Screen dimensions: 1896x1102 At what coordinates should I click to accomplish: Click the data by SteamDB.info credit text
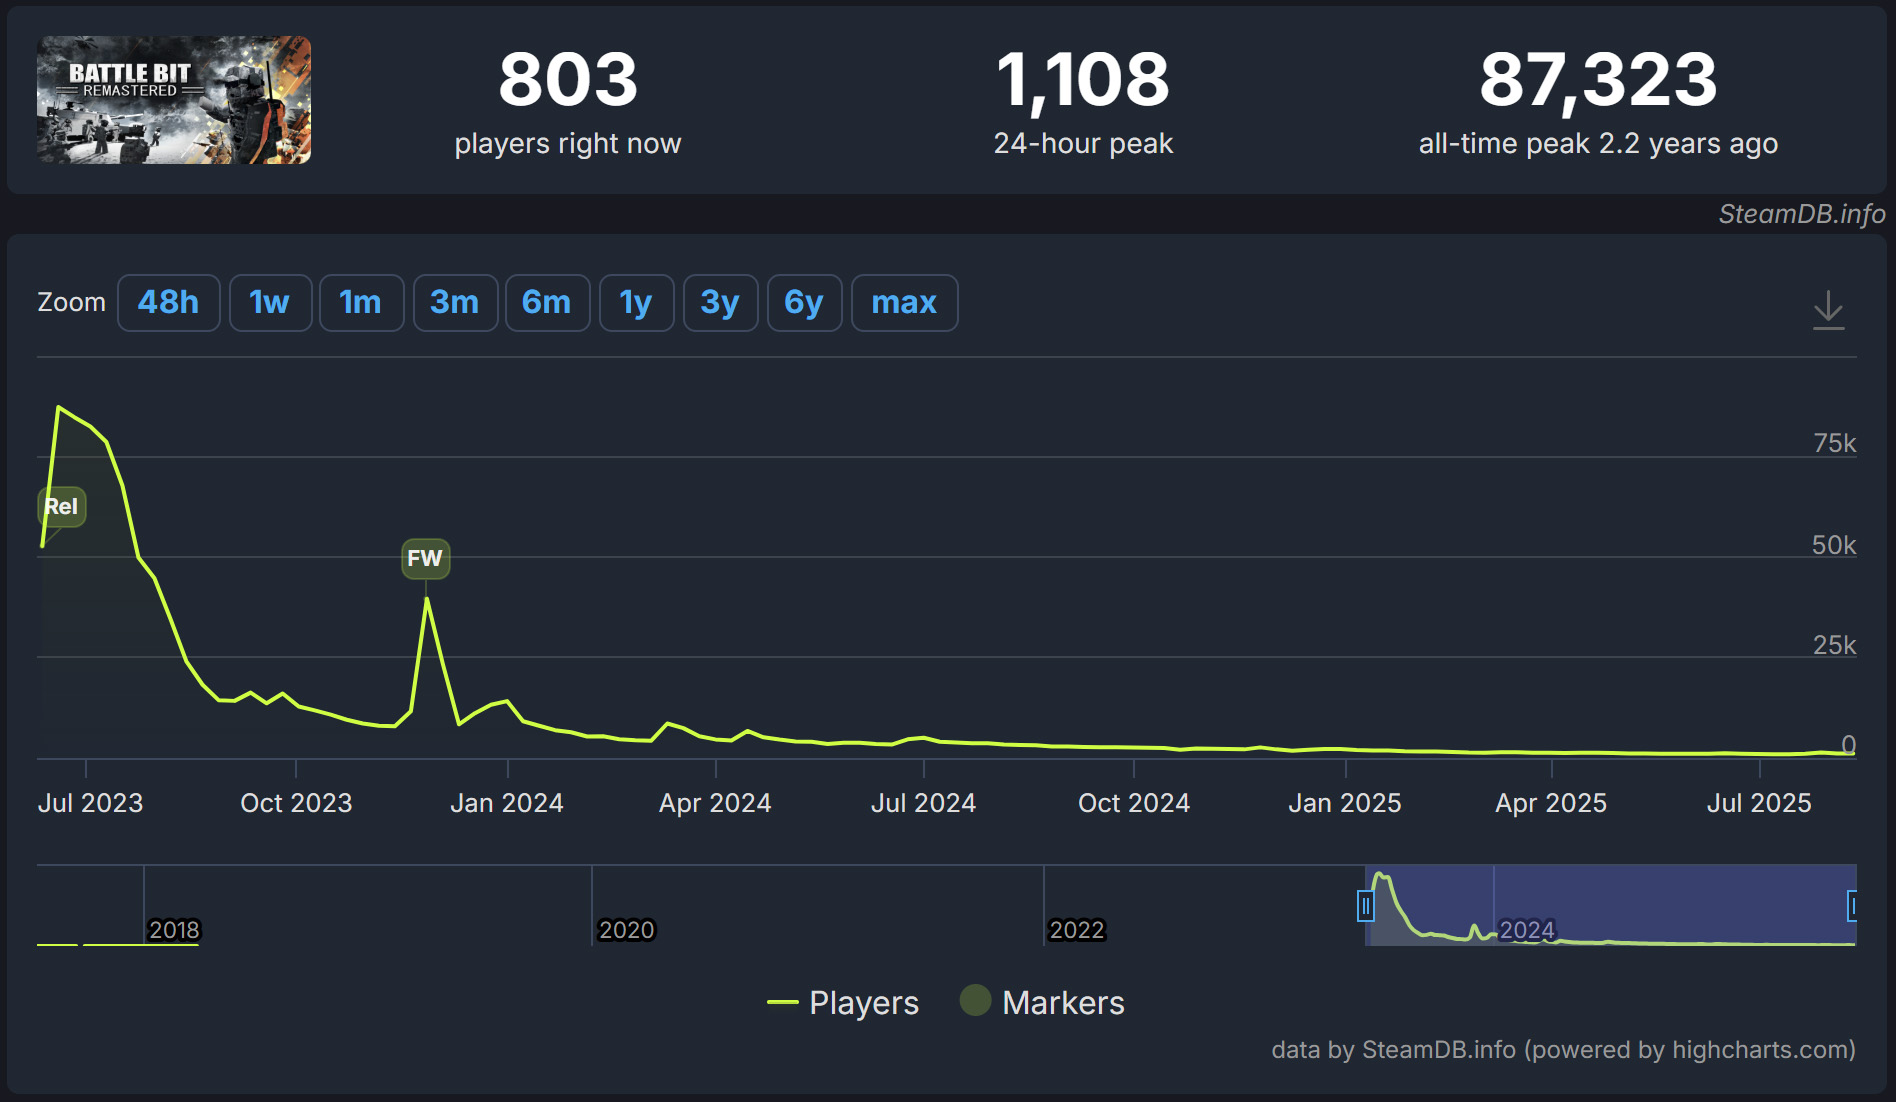pos(1563,1049)
